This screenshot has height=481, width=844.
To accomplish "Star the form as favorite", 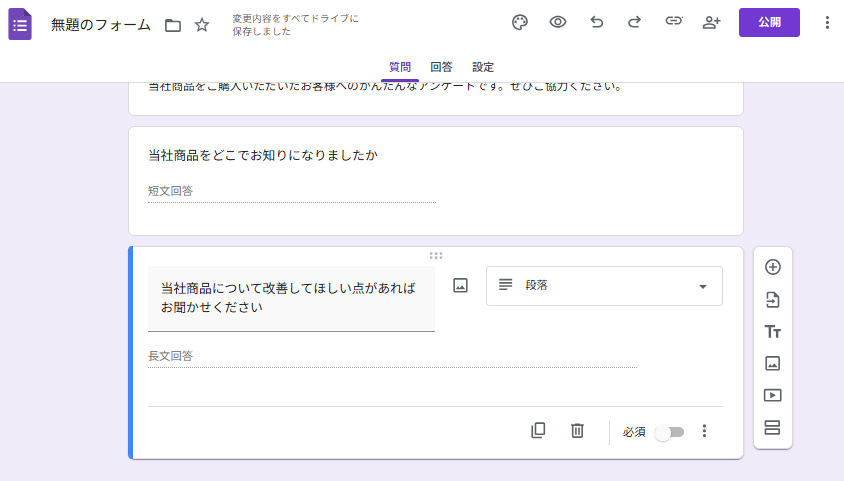I will tap(202, 25).
